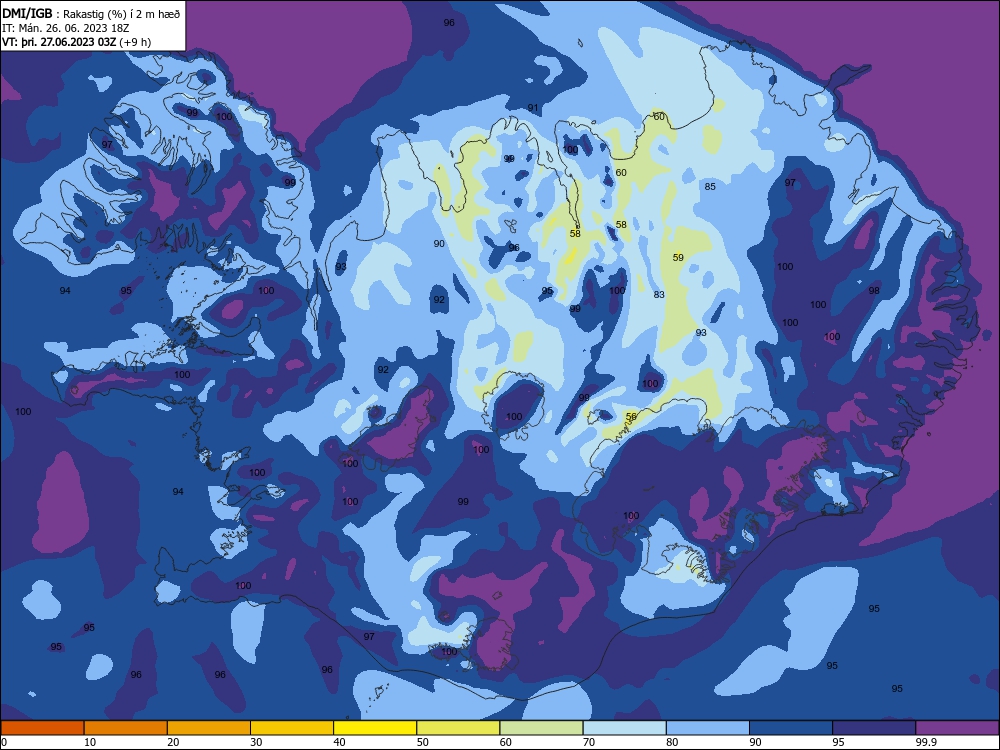Click the title text 'DMI/IGB : Rakastig (%) í 2 m hæð'
Image resolution: width=1000 pixels, height=750 pixels.
[x=92, y=14]
